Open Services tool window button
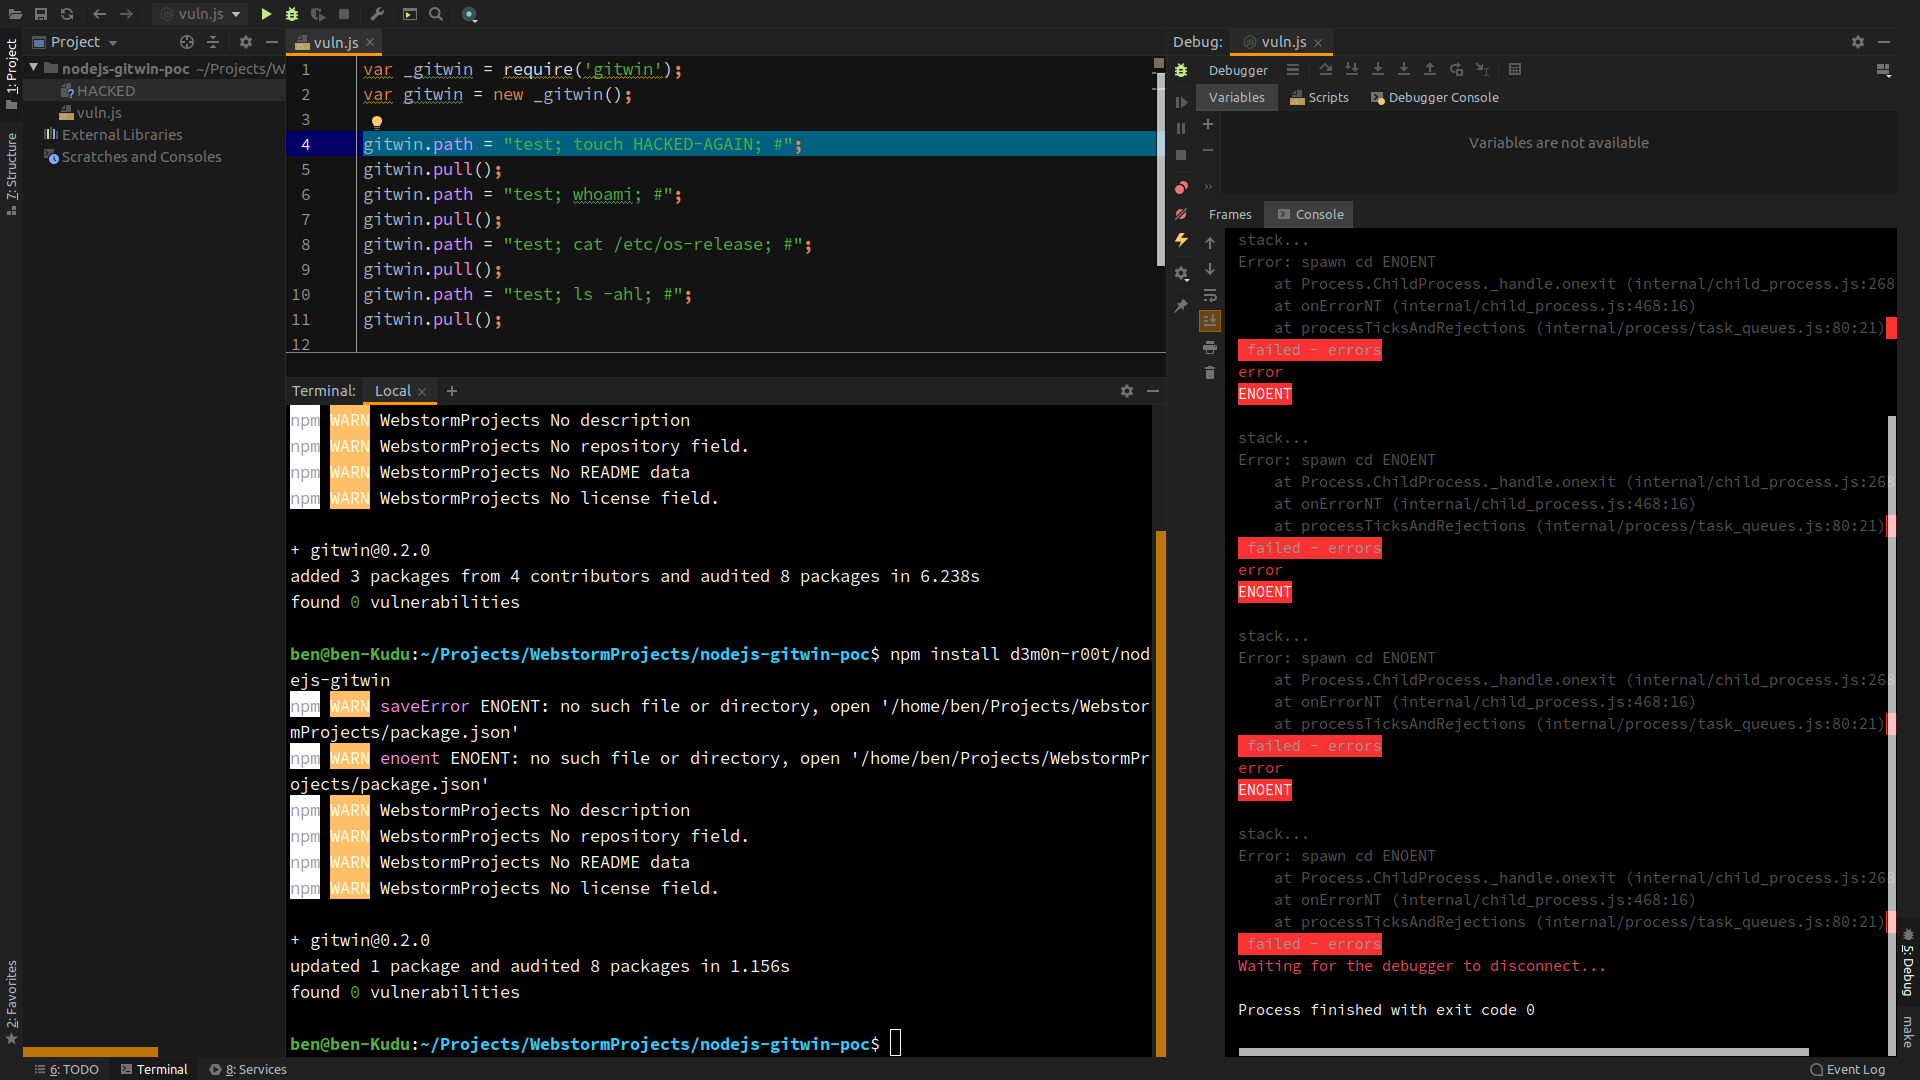Viewport: 1920px width, 1080px height. click(248, 1069)
